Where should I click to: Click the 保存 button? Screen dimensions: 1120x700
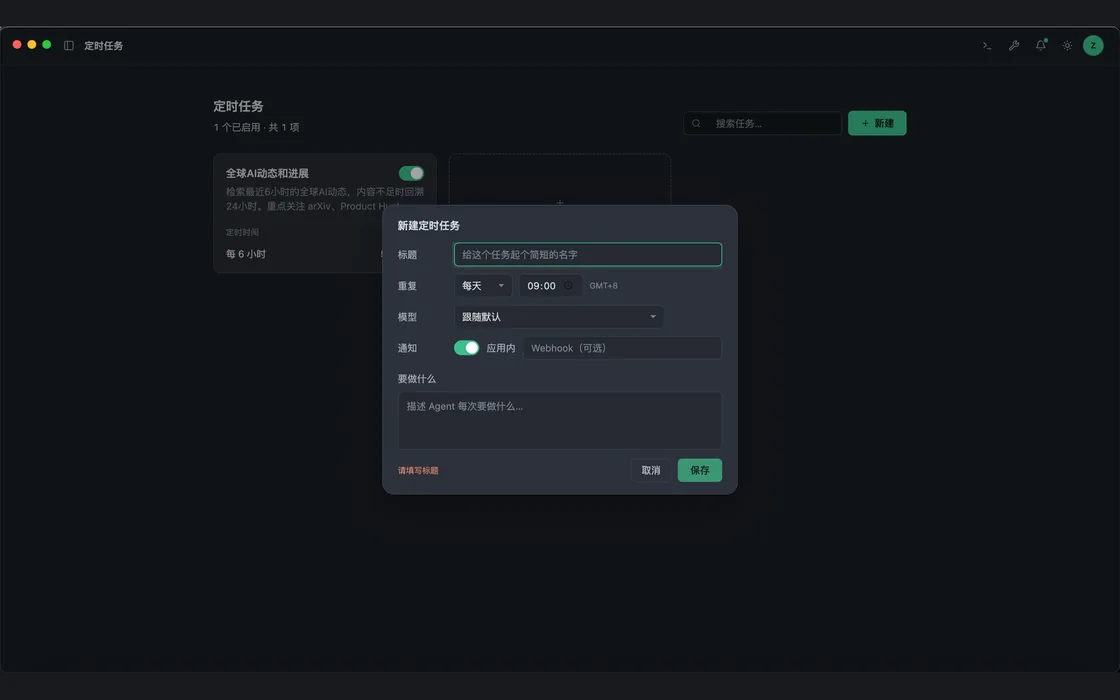point(699,470)
